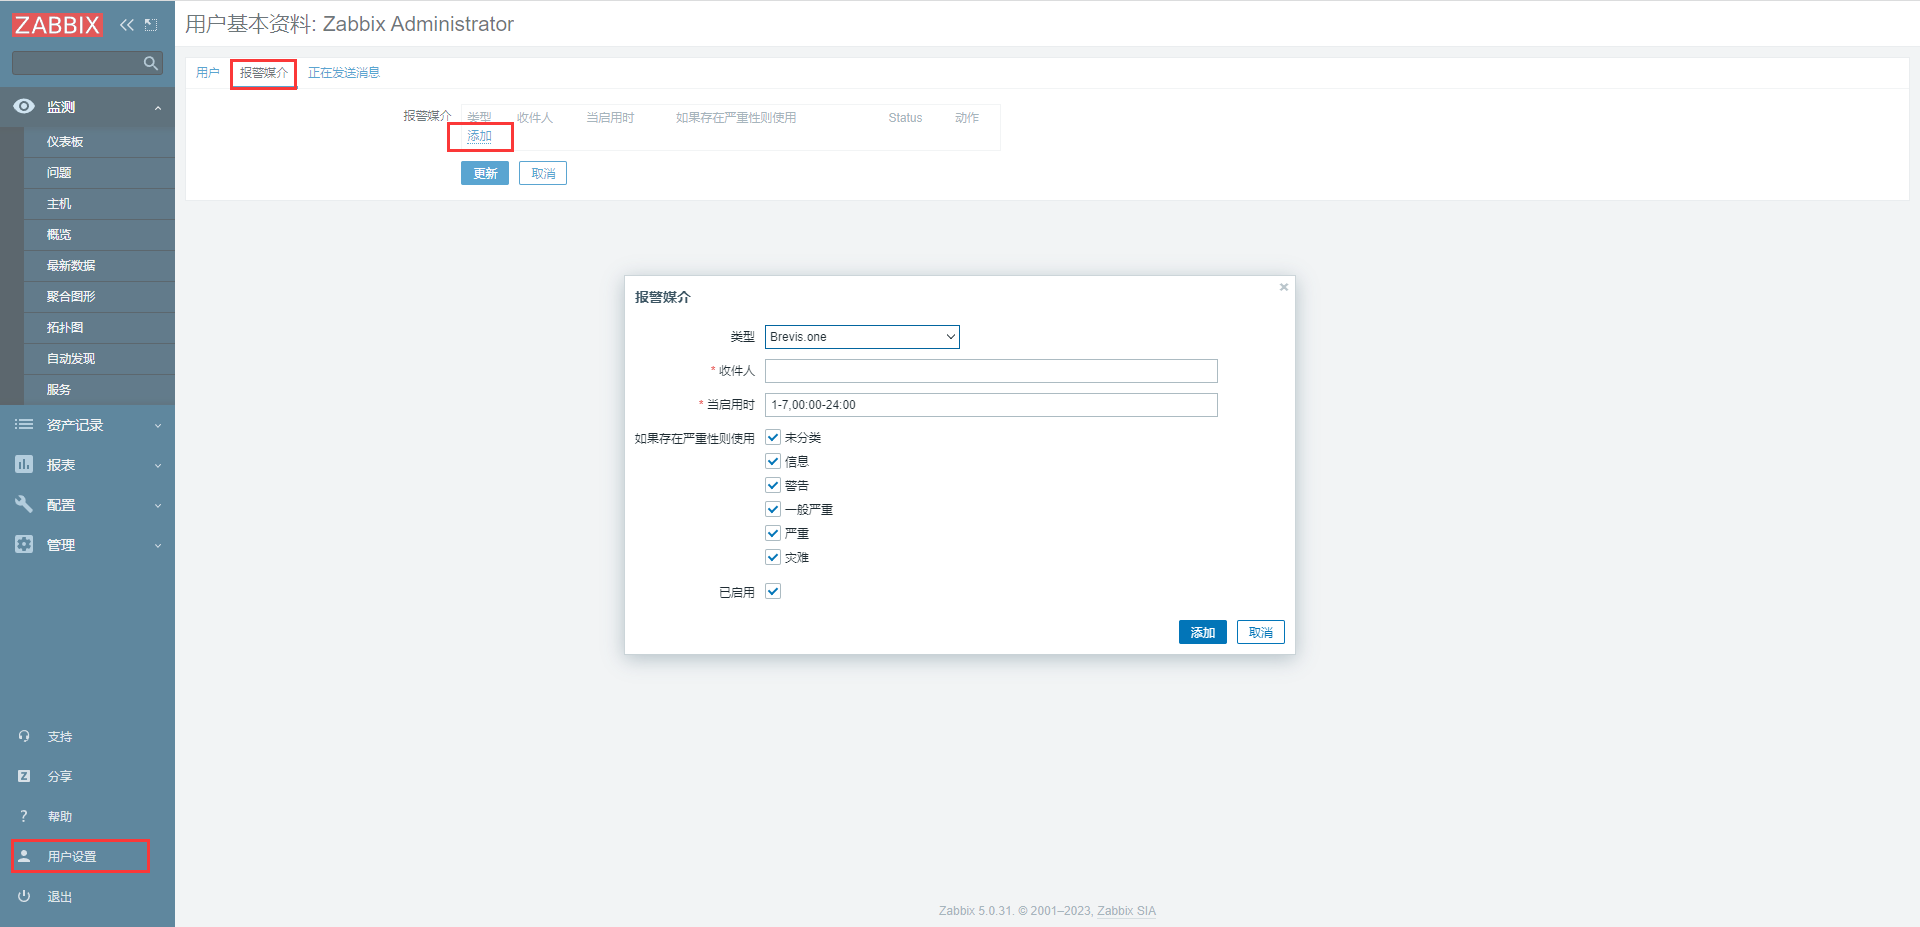Click the 支持 support headset icon

click(x=24, y=736)
